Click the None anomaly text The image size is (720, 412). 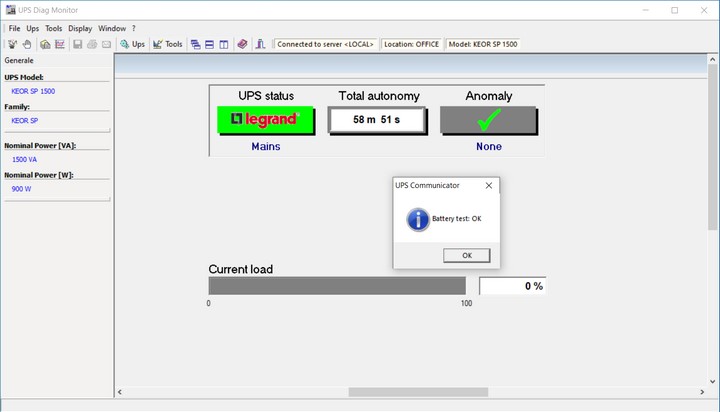(x=489, y=147)
